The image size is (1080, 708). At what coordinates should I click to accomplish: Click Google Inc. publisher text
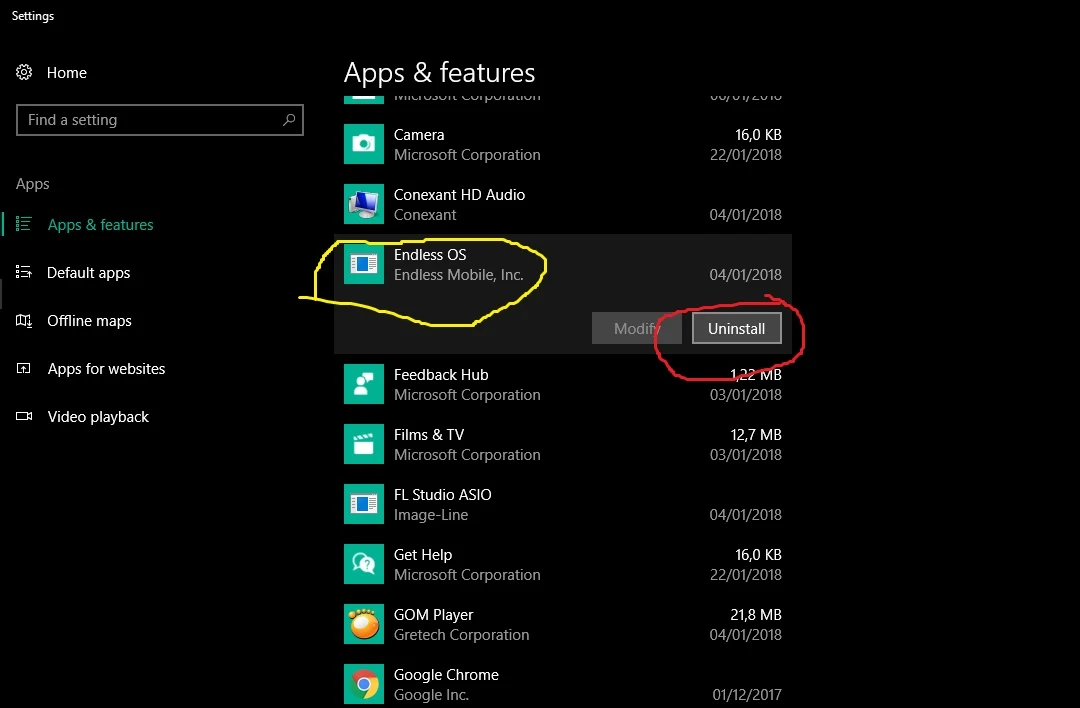coord(430,695)
